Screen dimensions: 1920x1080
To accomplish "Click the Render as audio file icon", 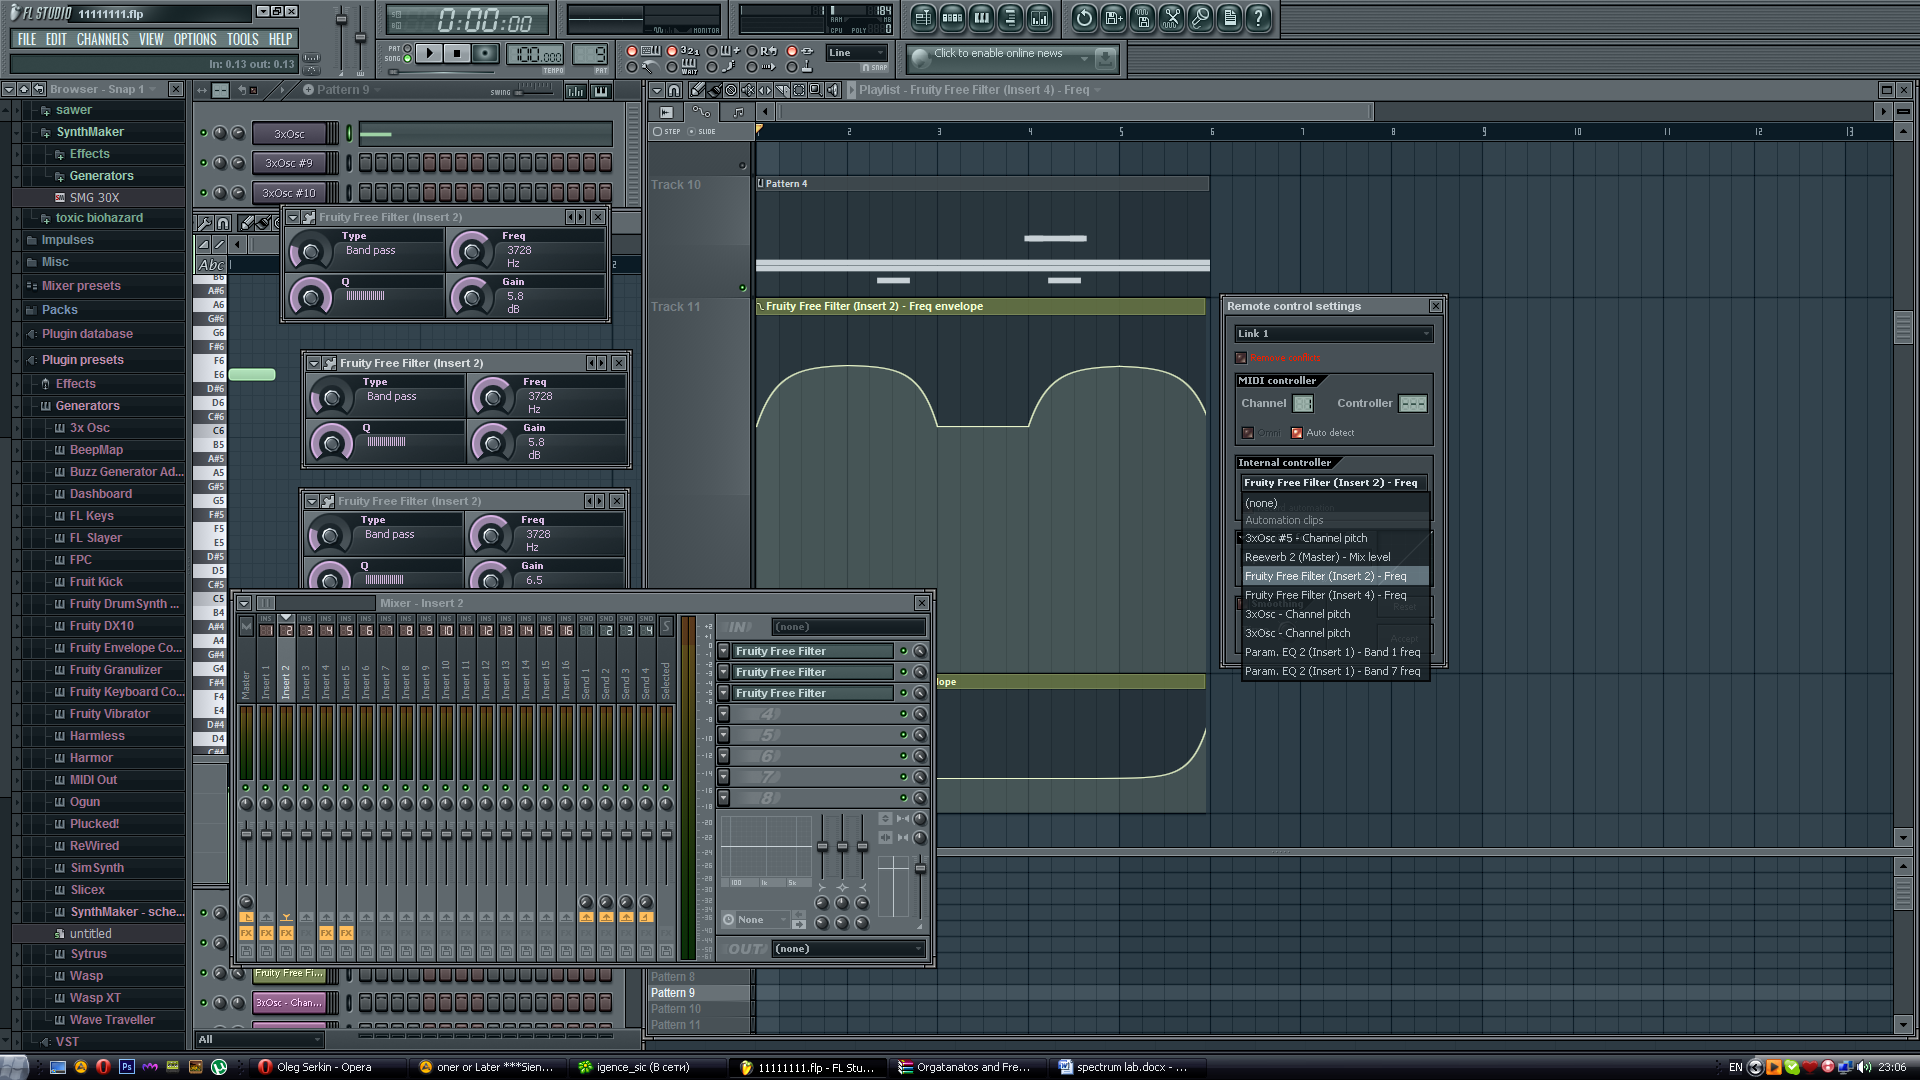I will pyautogui.click(x=1142, y=17).
